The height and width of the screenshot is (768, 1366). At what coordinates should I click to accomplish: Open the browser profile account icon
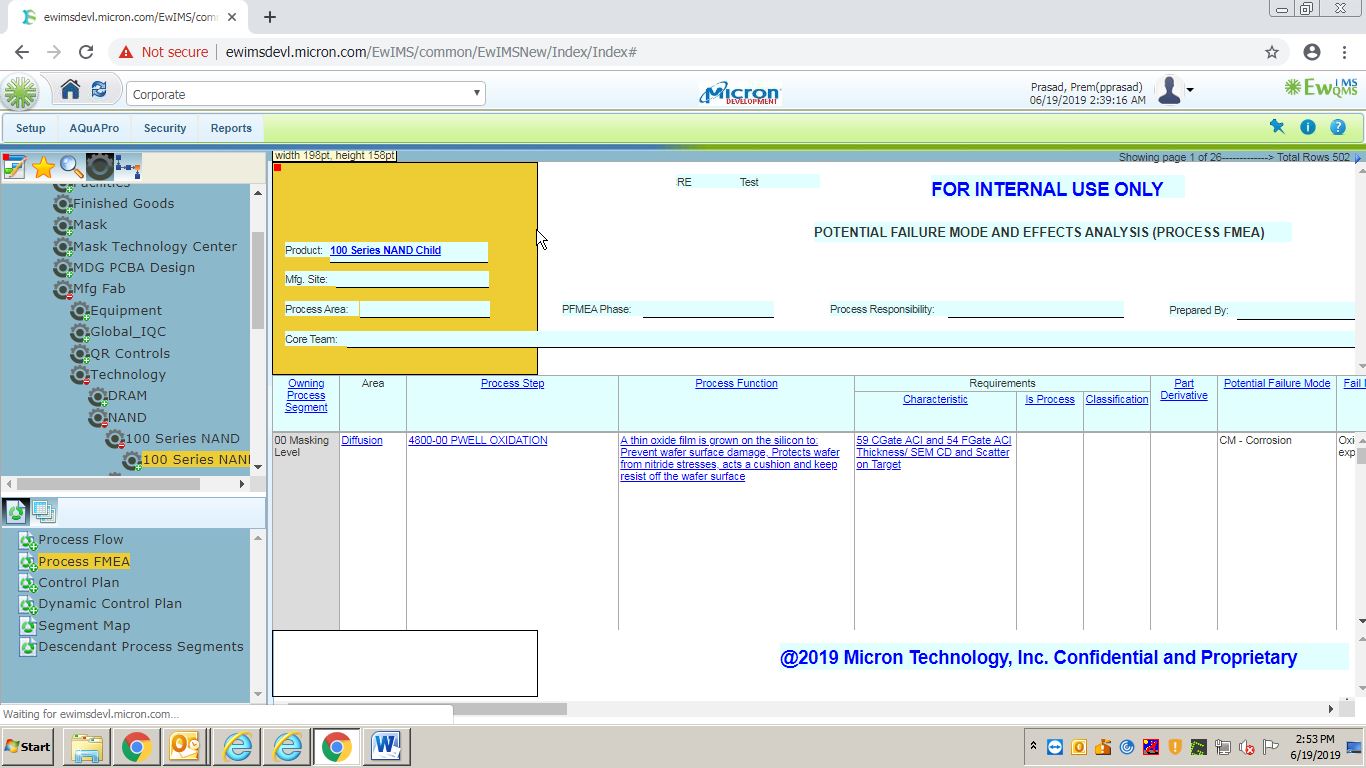point(1312,52)
